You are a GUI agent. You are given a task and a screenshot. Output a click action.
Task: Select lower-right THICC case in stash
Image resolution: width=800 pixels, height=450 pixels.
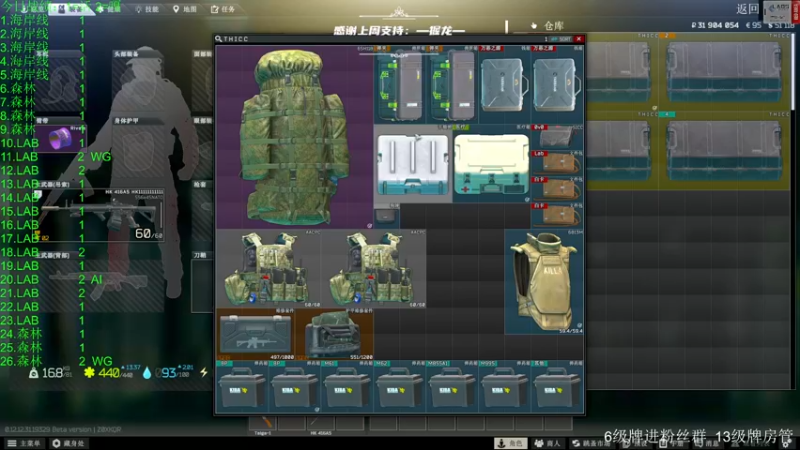pos(724,151)
